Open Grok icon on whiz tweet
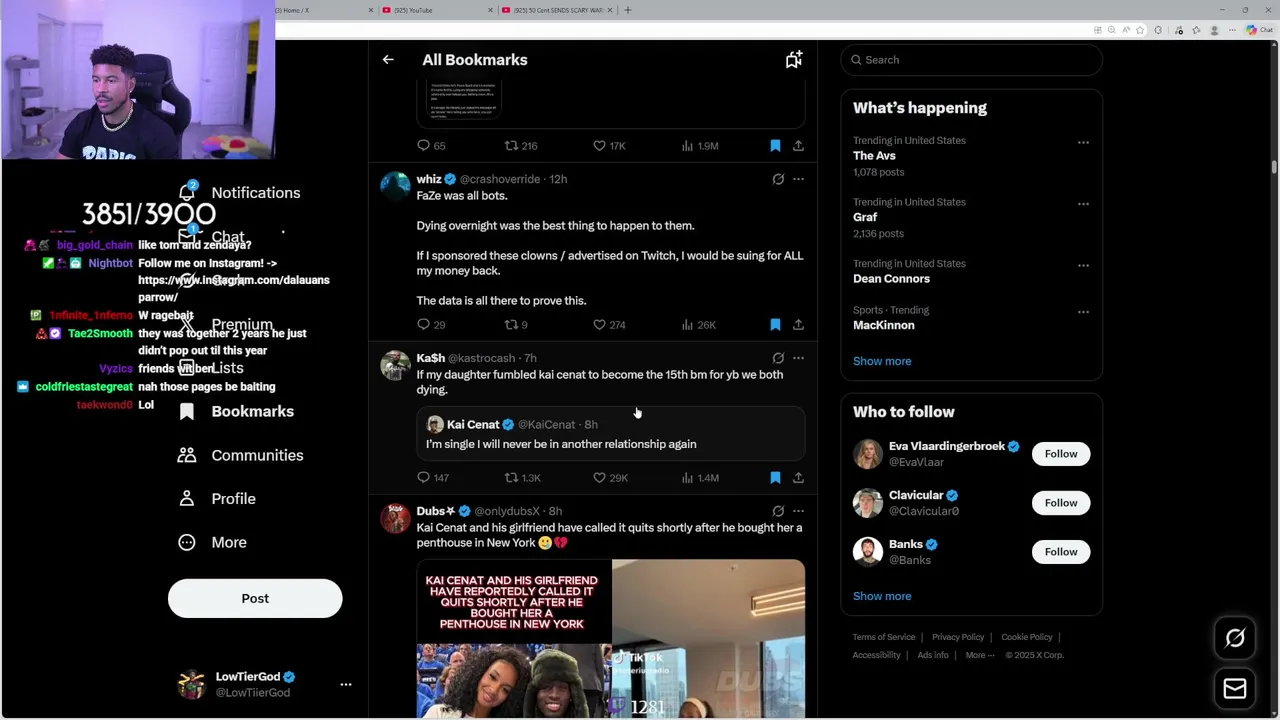 click(x=778, y=179)
